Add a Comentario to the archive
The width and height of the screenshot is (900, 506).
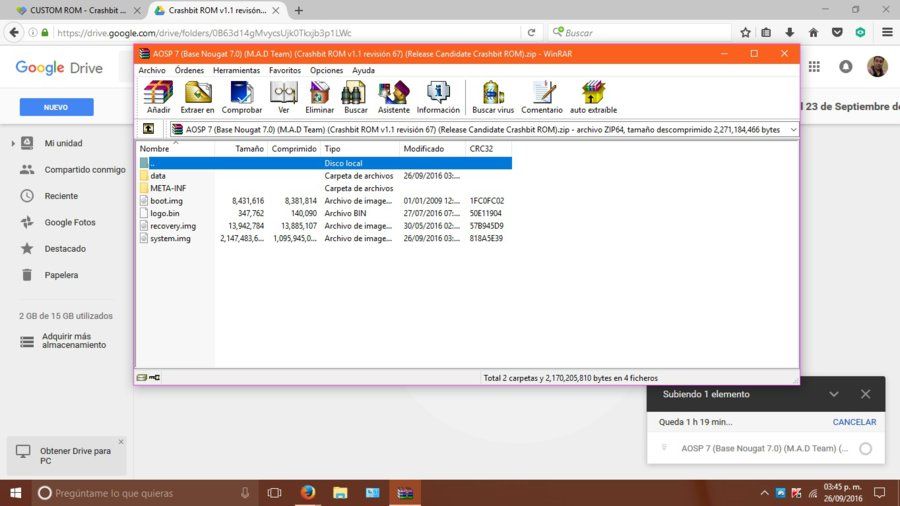tap(542, 97)
